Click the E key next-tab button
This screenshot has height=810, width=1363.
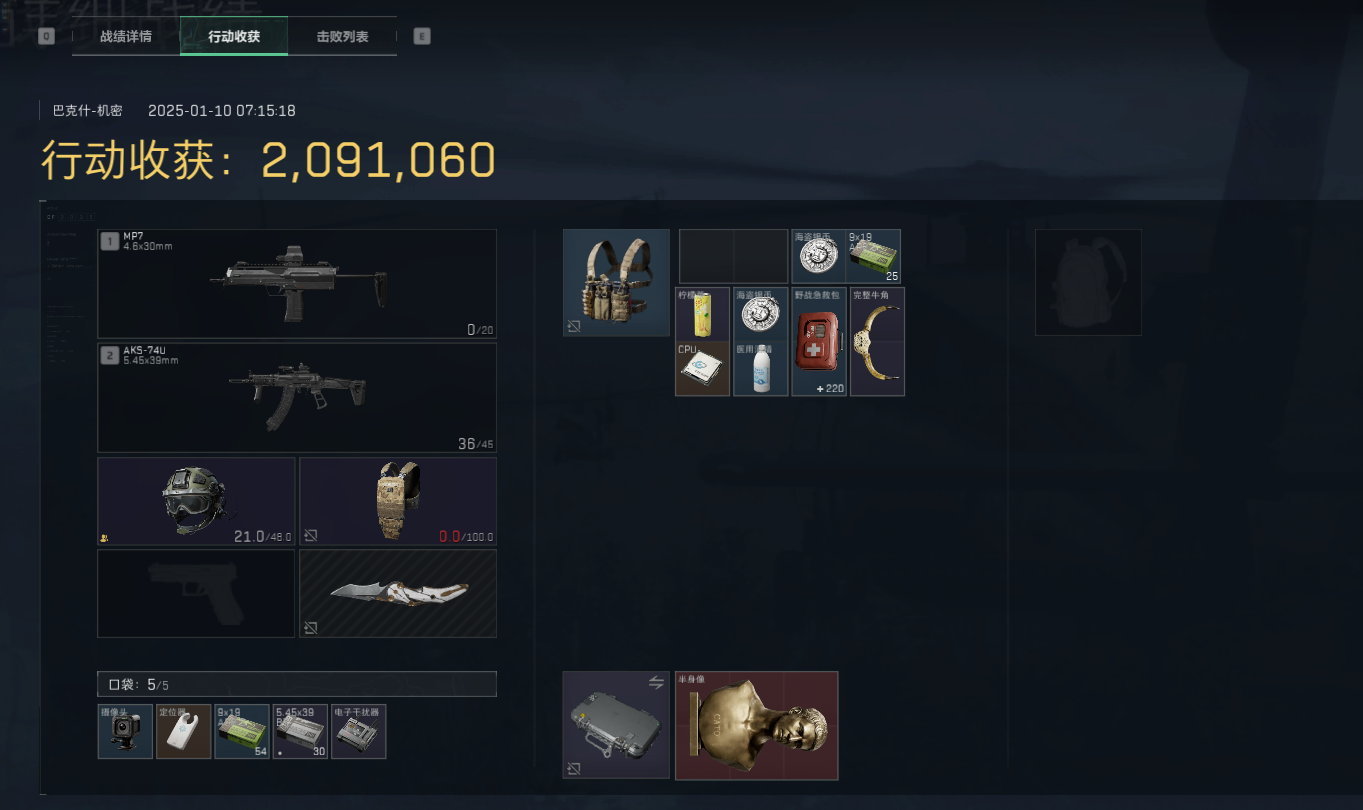tap(422, 37)
